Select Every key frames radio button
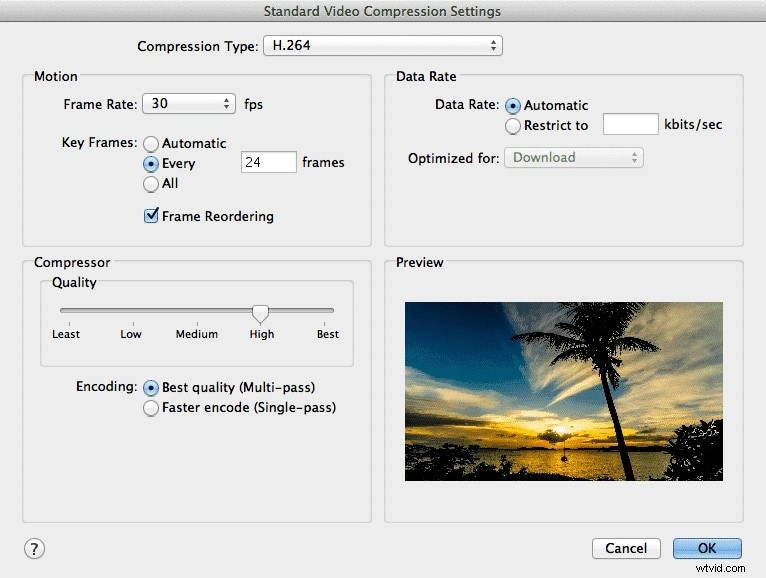Screen dimensions: 766x578 pyautogui.click(x=151, y=163)
